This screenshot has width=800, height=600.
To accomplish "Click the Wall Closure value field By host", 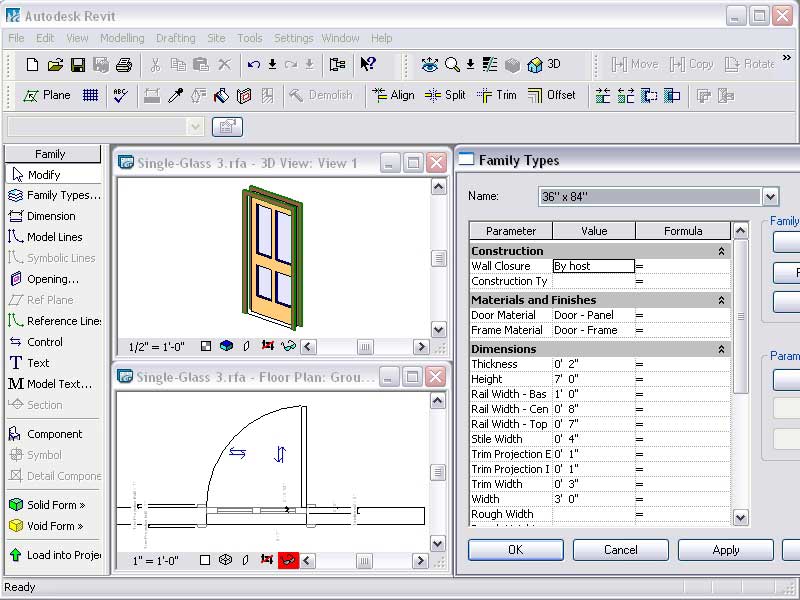I will 594,266.
